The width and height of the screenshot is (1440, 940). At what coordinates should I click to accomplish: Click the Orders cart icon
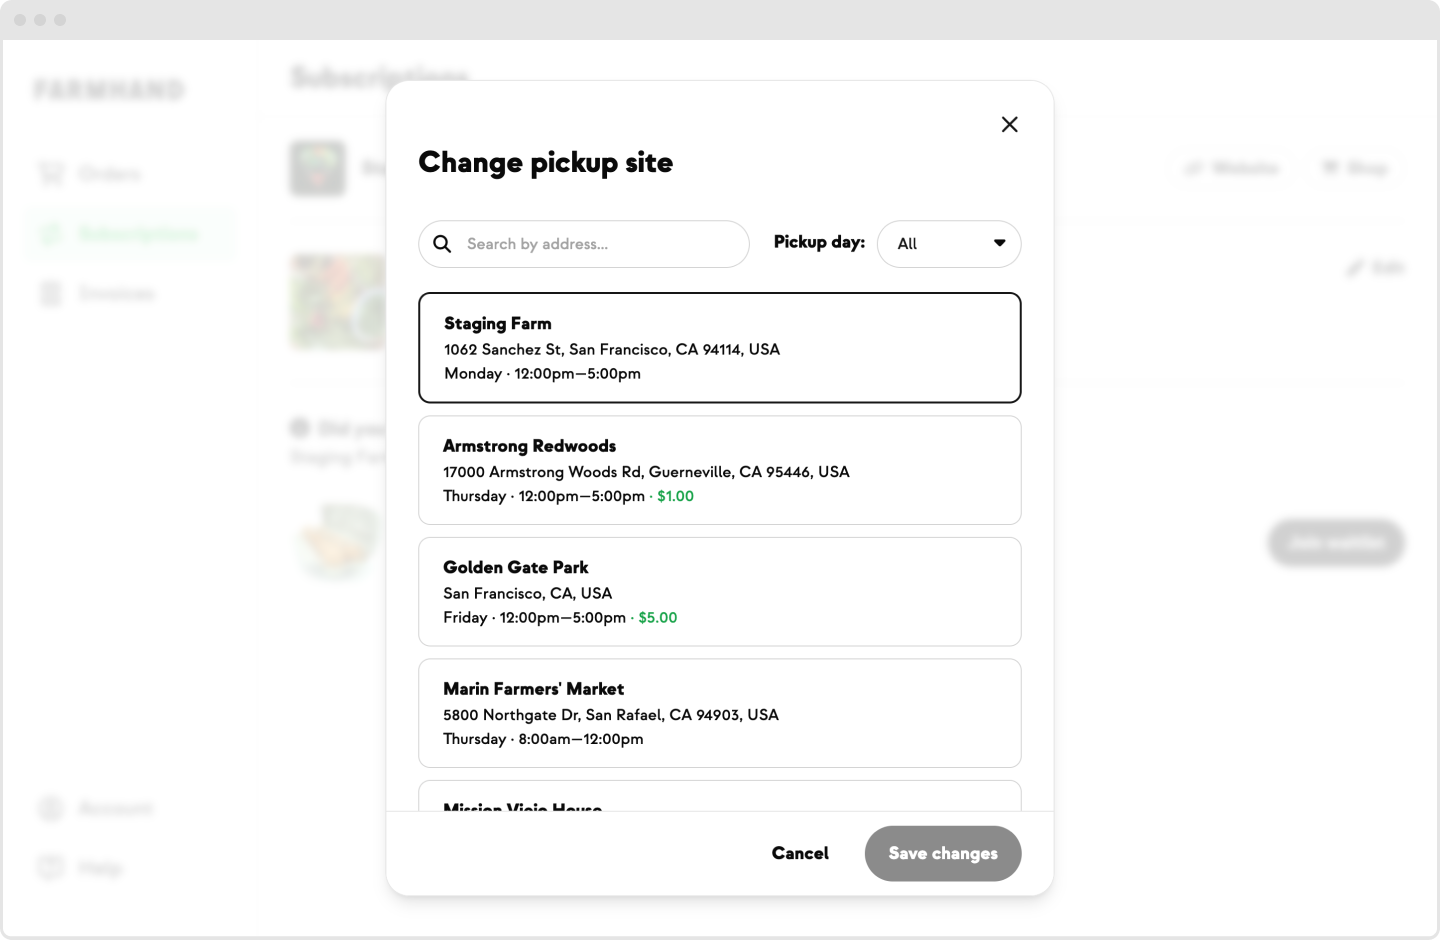point(51,174)
